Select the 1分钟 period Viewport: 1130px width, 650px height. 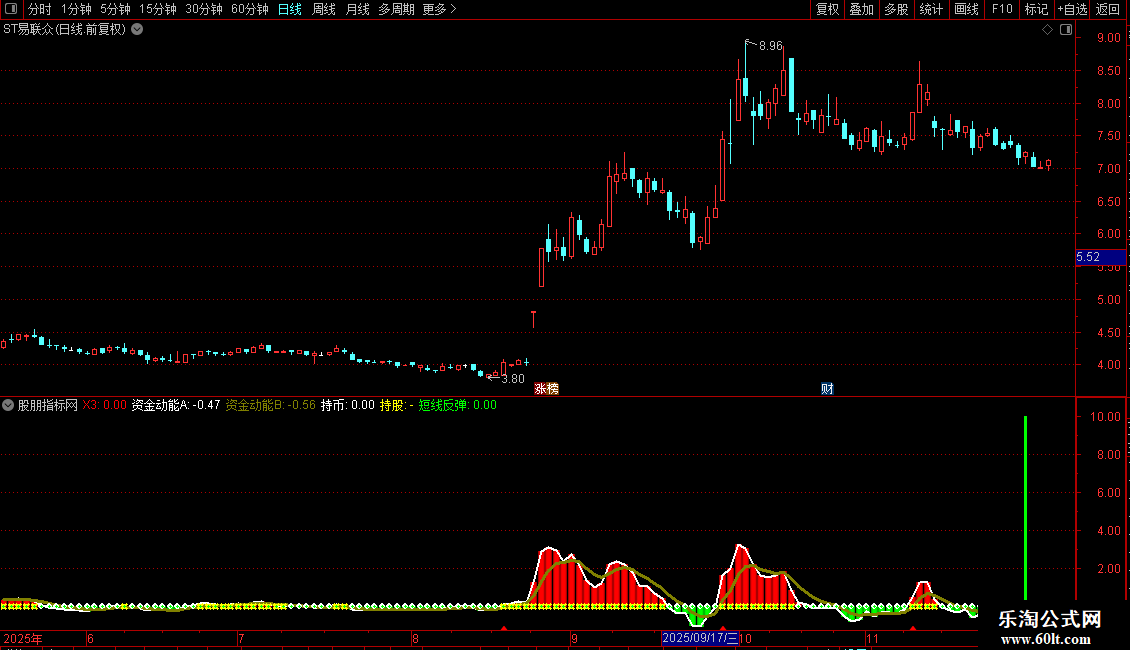[76, 9]
